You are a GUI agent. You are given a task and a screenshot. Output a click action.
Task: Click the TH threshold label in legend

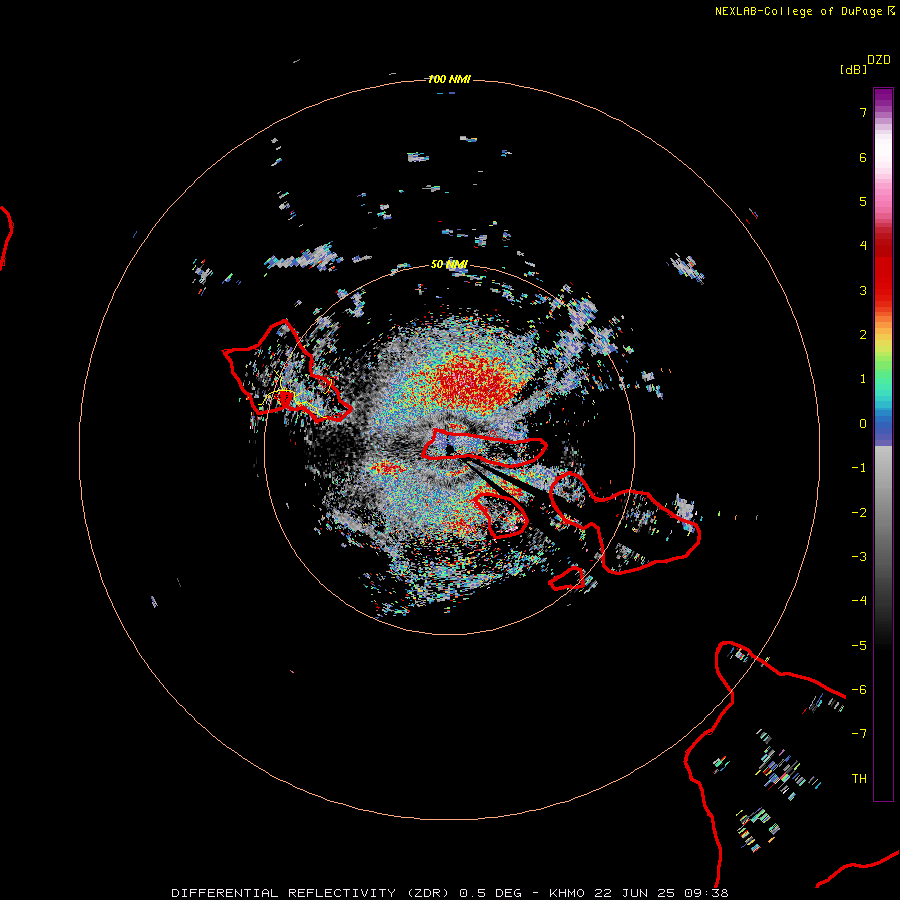[859, 779]
